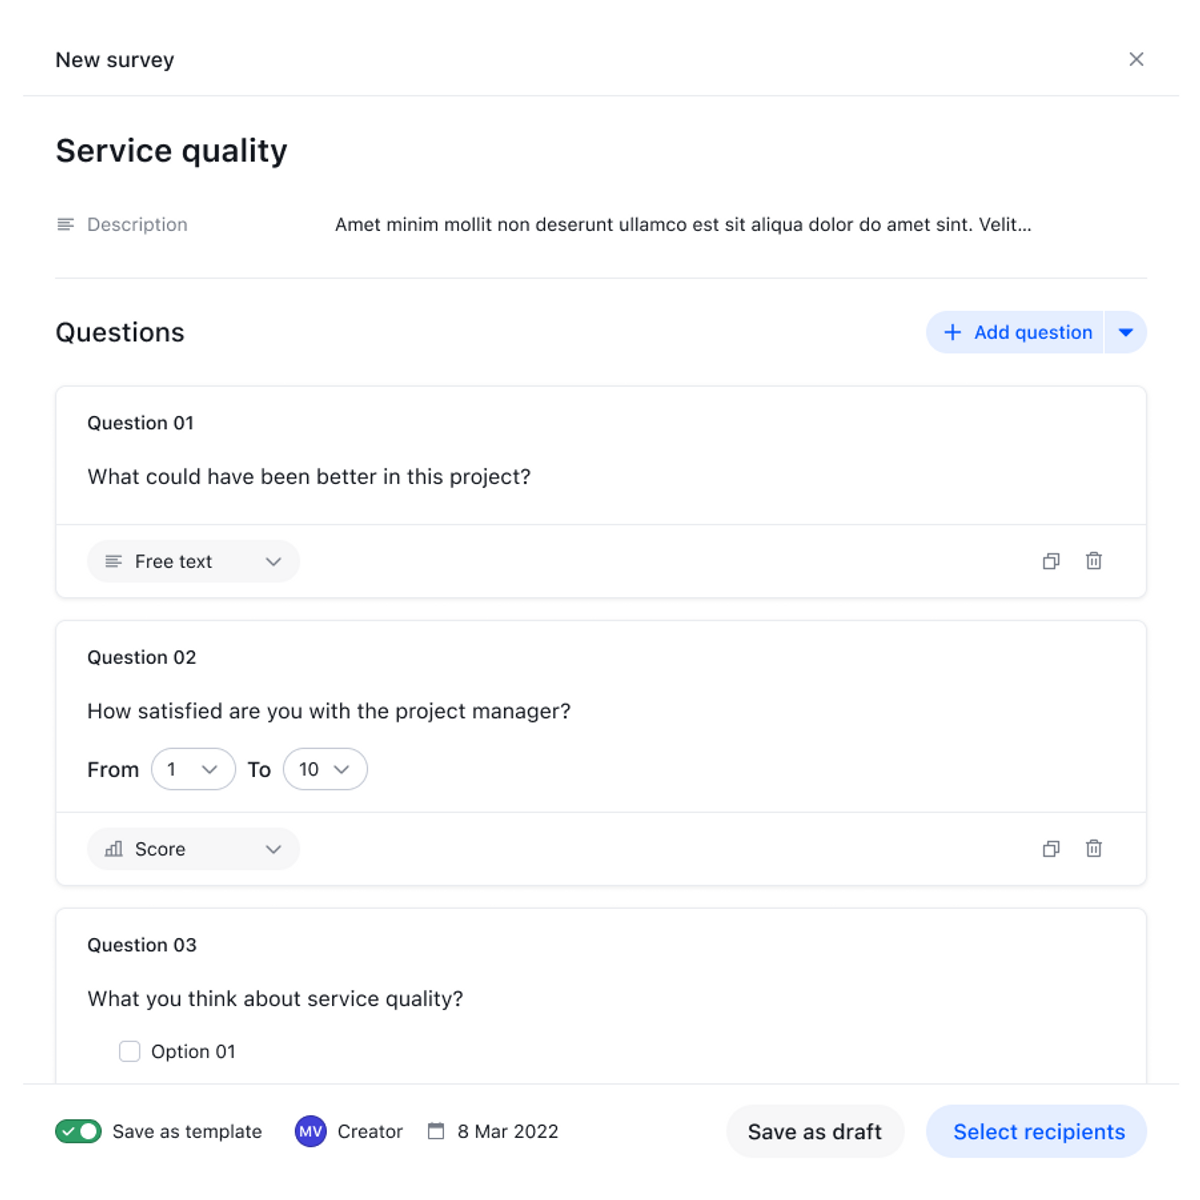Click the calendar icon beside 8 Mar 2022
Screen dimensions: 1200x1200
click(436, 1131)
